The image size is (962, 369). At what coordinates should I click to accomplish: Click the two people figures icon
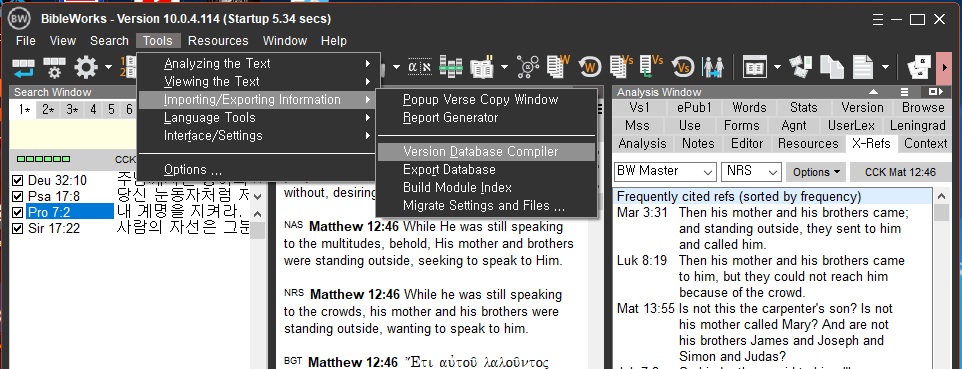point(713,67)
